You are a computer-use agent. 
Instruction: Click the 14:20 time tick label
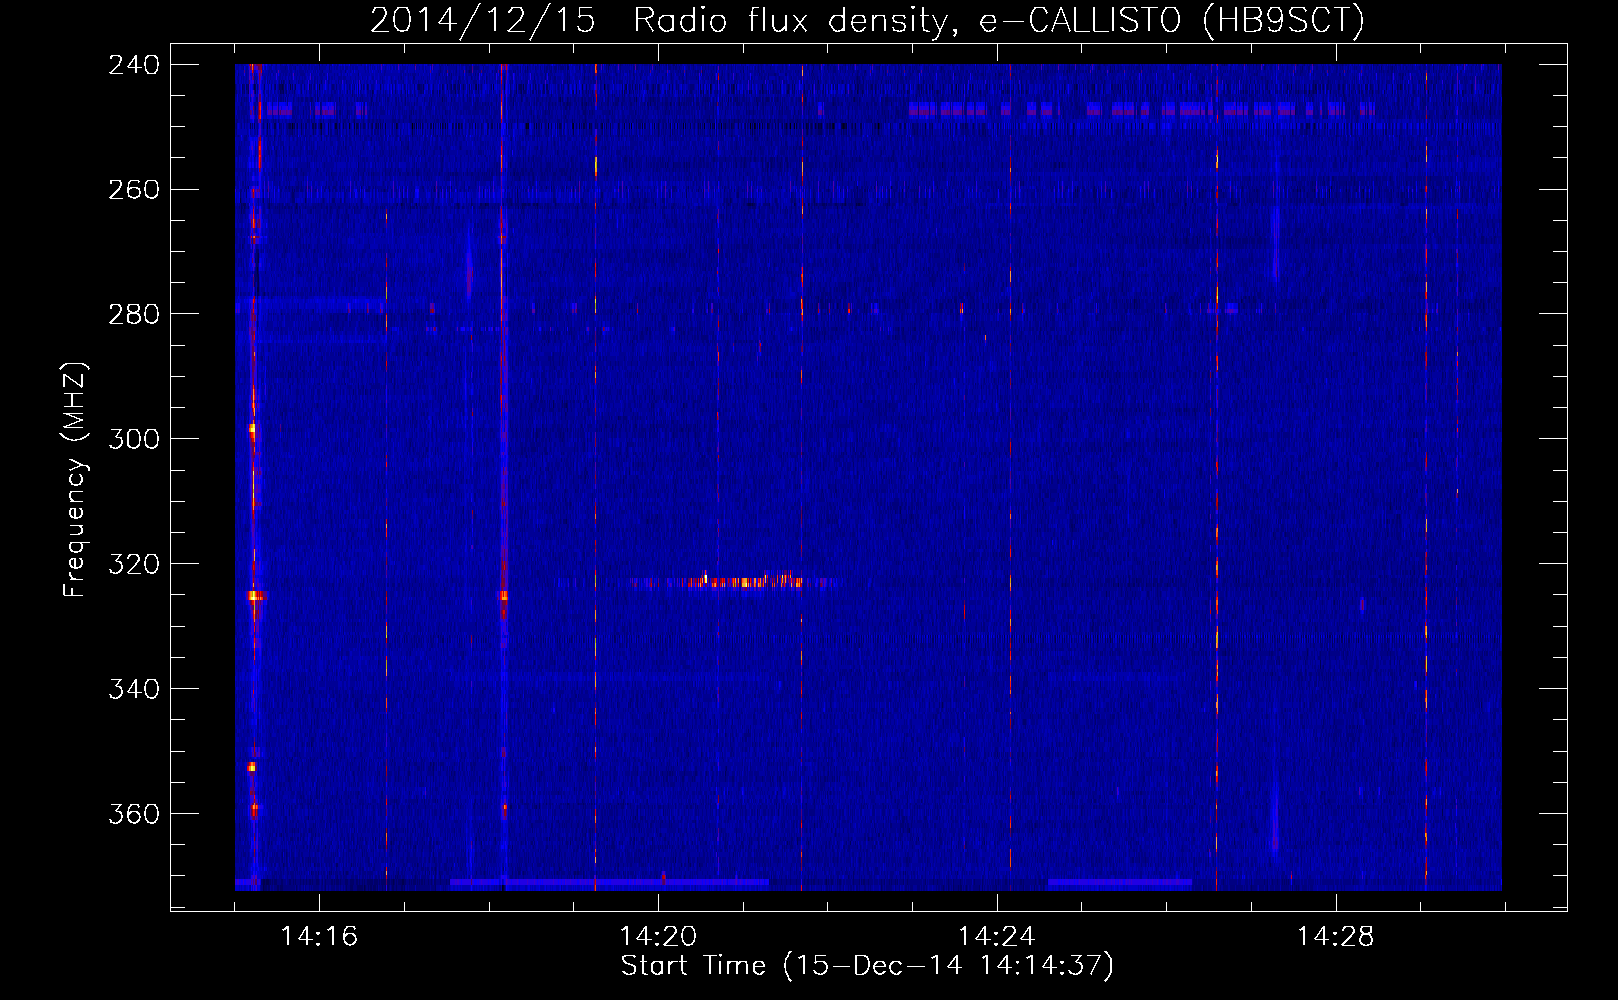tap(658, 936)
